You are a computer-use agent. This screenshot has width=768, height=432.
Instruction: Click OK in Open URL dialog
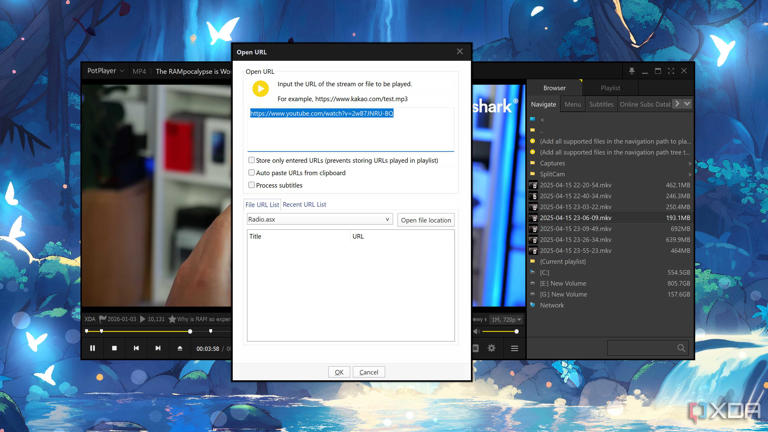click(x=339, y=372)
